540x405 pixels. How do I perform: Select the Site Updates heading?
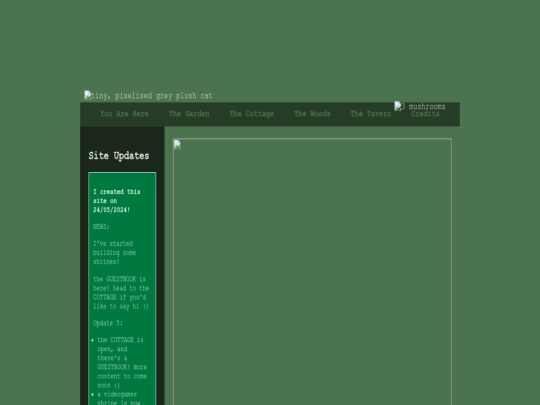pos(119,156)
